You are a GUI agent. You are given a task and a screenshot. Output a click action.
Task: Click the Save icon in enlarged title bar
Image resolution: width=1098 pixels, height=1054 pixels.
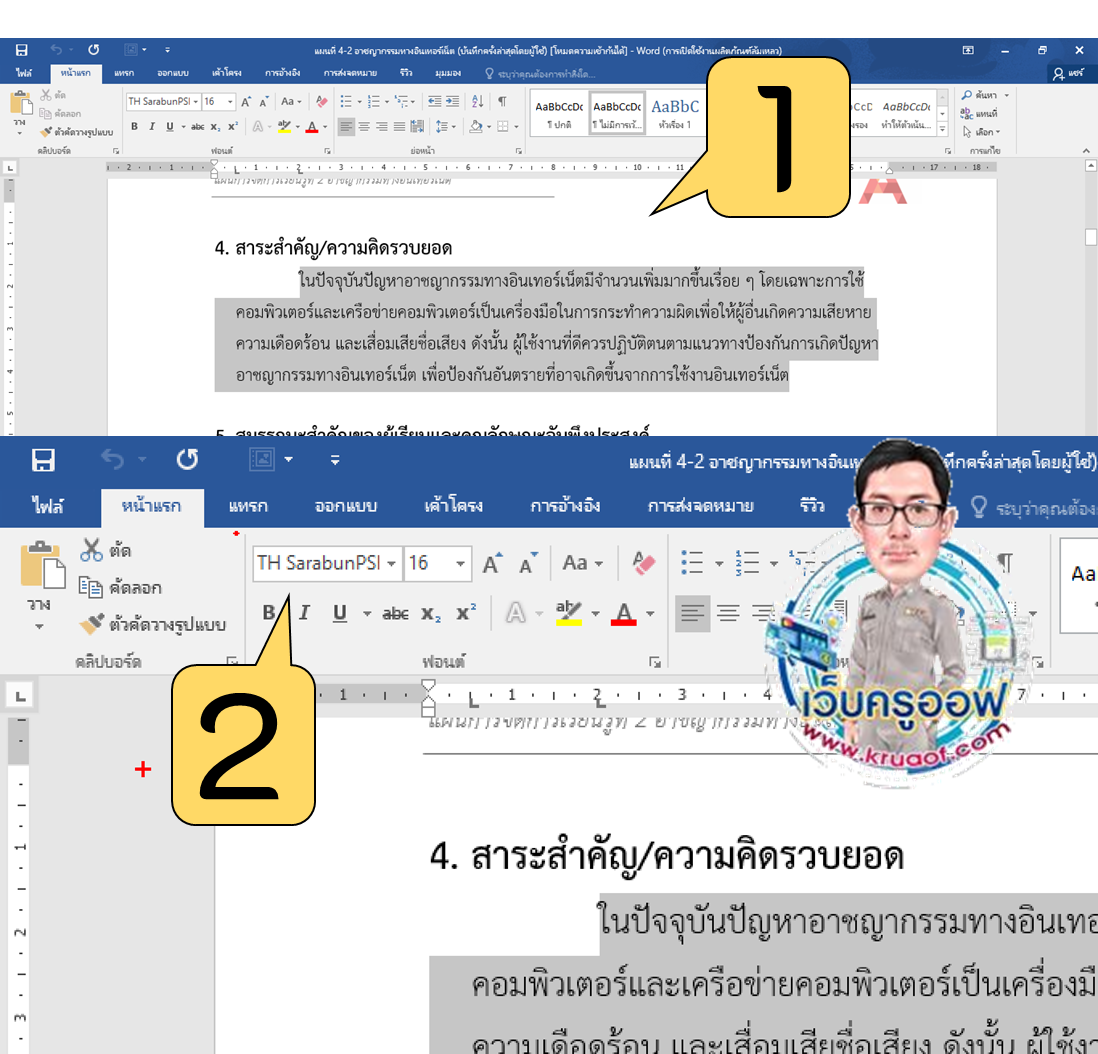pyautogui.click(x=43, y=460)
